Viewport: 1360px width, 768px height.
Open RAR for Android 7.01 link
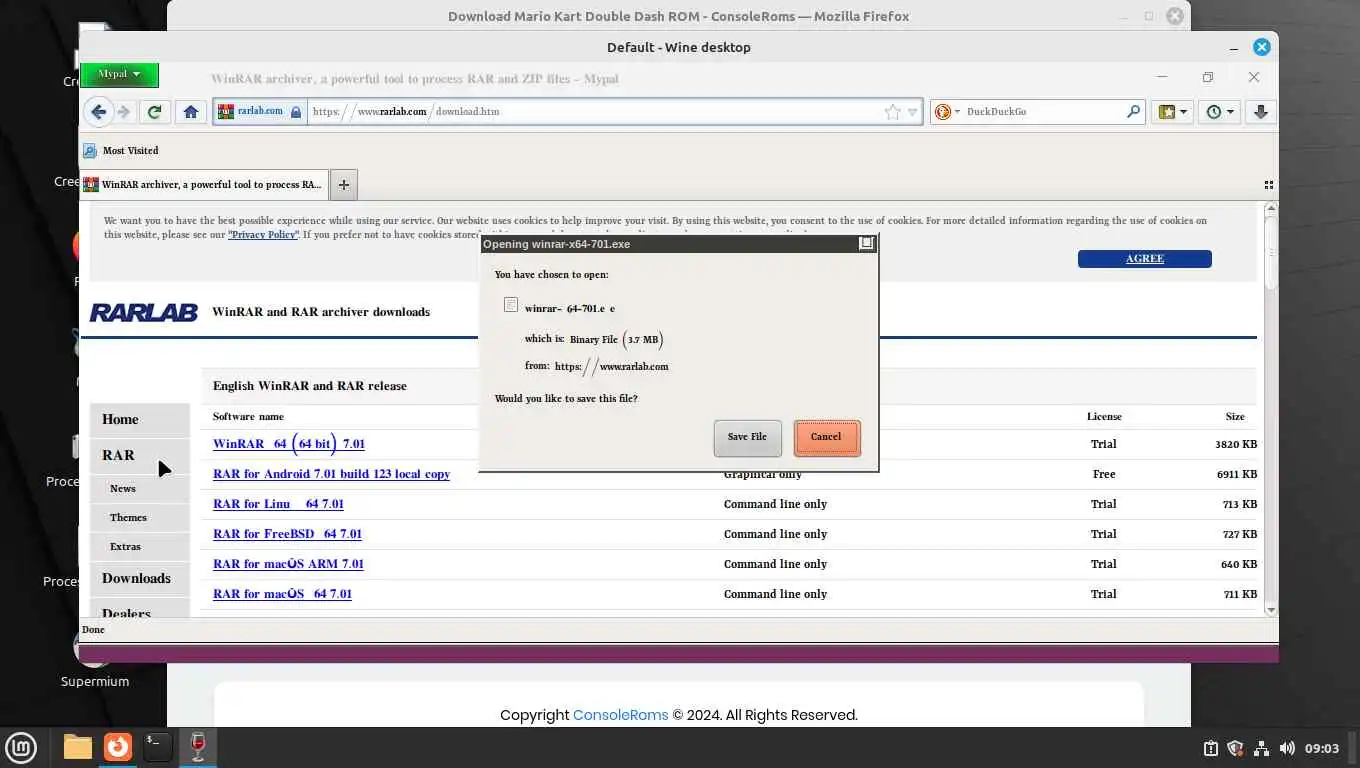click(331, 474)
